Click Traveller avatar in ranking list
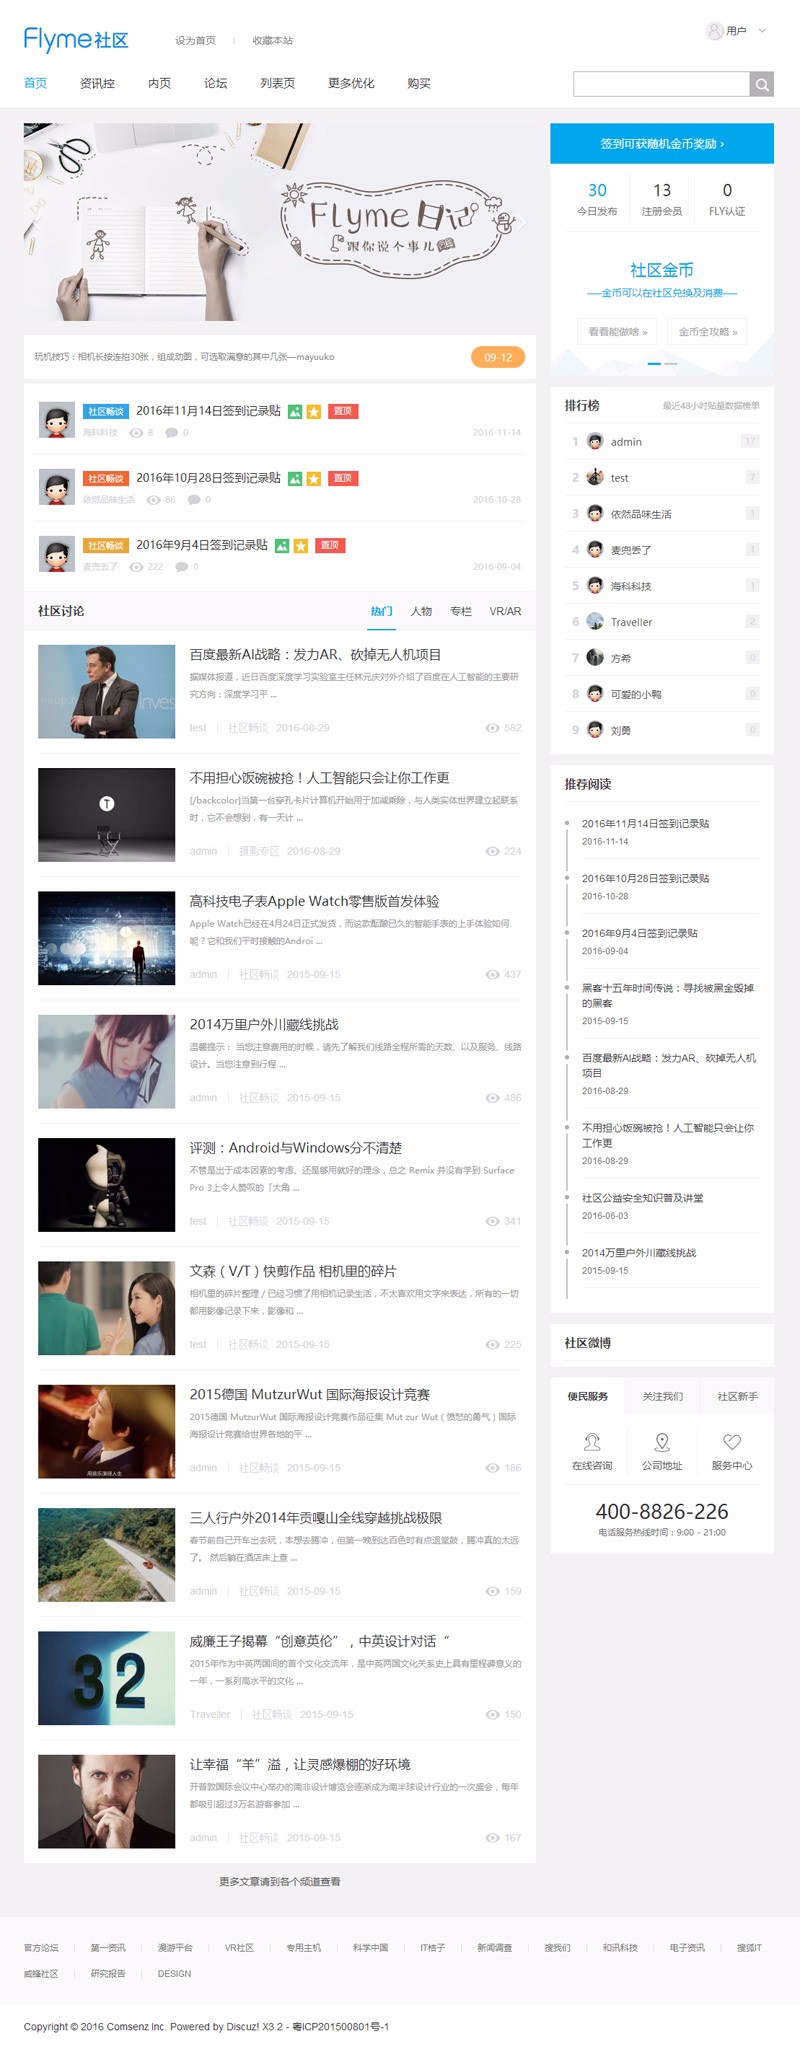This screenshot has height=2049, width=800. pyautogui.click(x=595, y=621)
